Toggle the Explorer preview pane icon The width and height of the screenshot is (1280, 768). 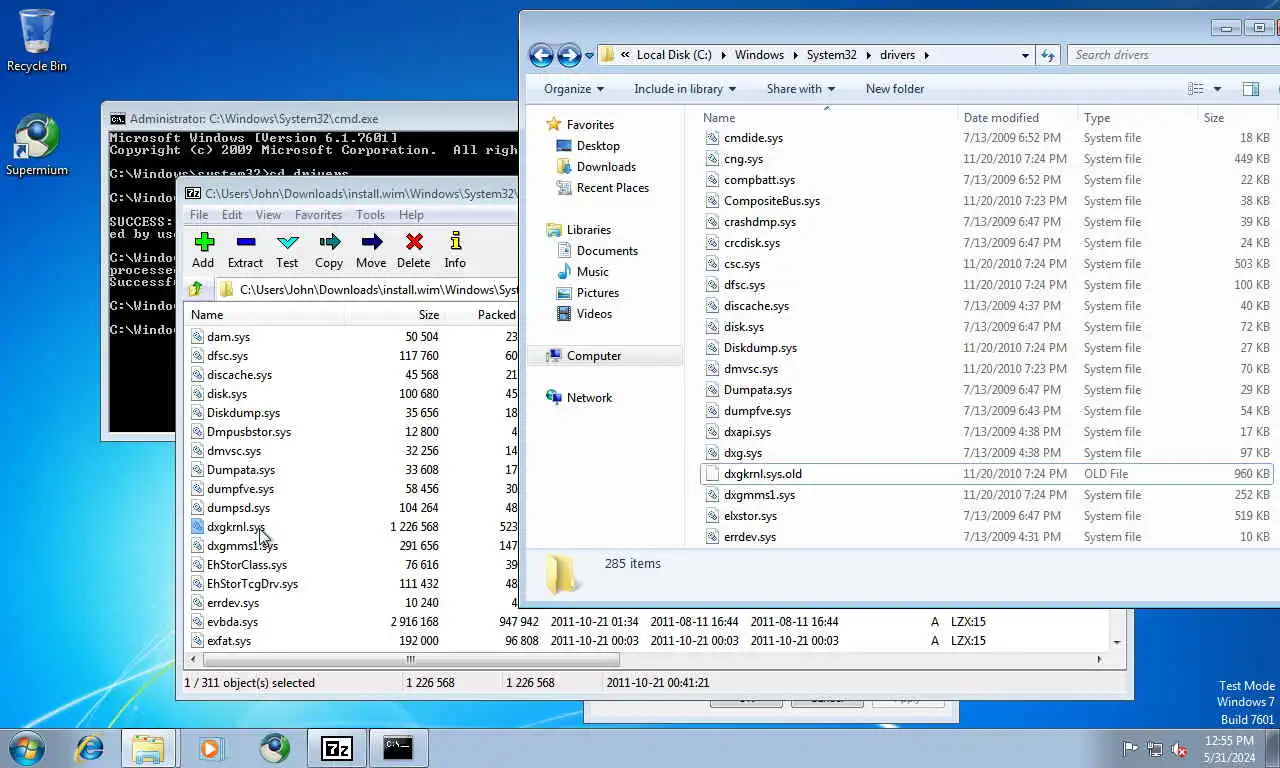click(x=1250, y=89)
